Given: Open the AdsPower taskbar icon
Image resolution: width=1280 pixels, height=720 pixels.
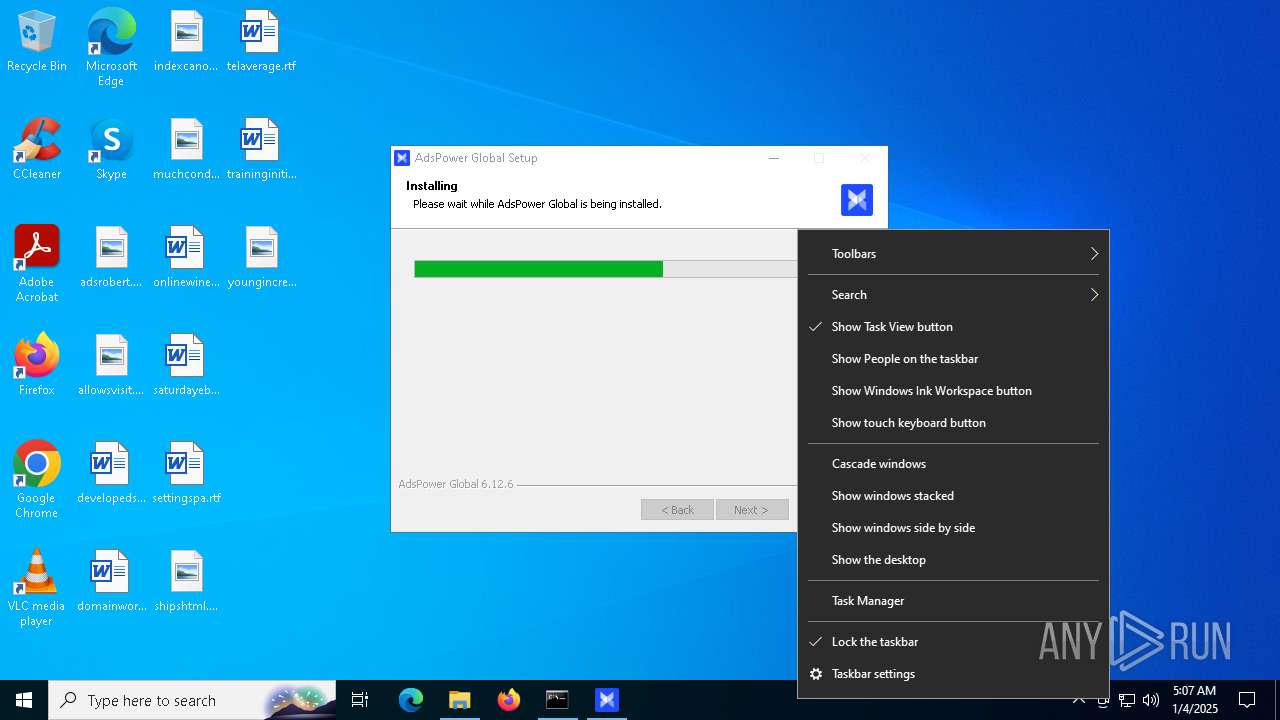Looking at the screenshot, I should [x=606, y=700].
